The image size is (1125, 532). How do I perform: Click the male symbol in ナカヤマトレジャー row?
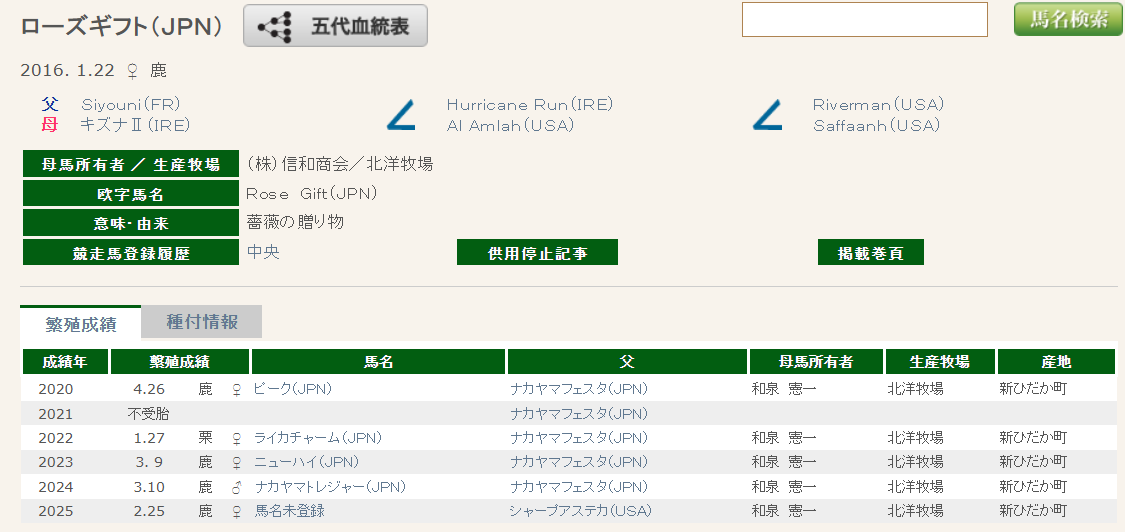[x=237, y=487]
